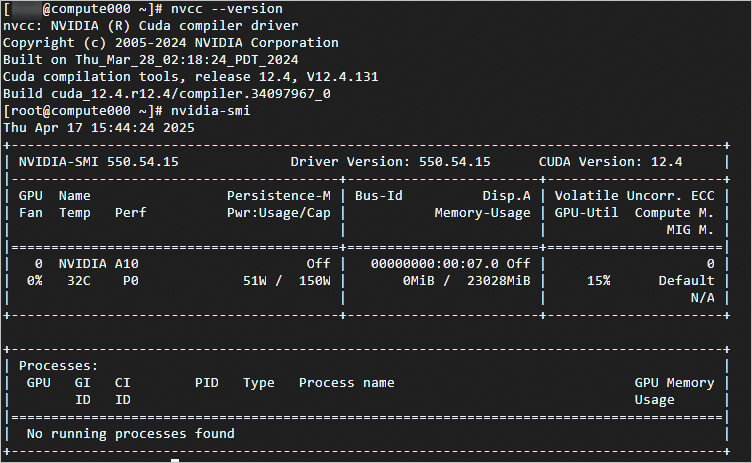Click the 'Bus-Id' column header
This screenshot has height=463, width=752.
378,196
